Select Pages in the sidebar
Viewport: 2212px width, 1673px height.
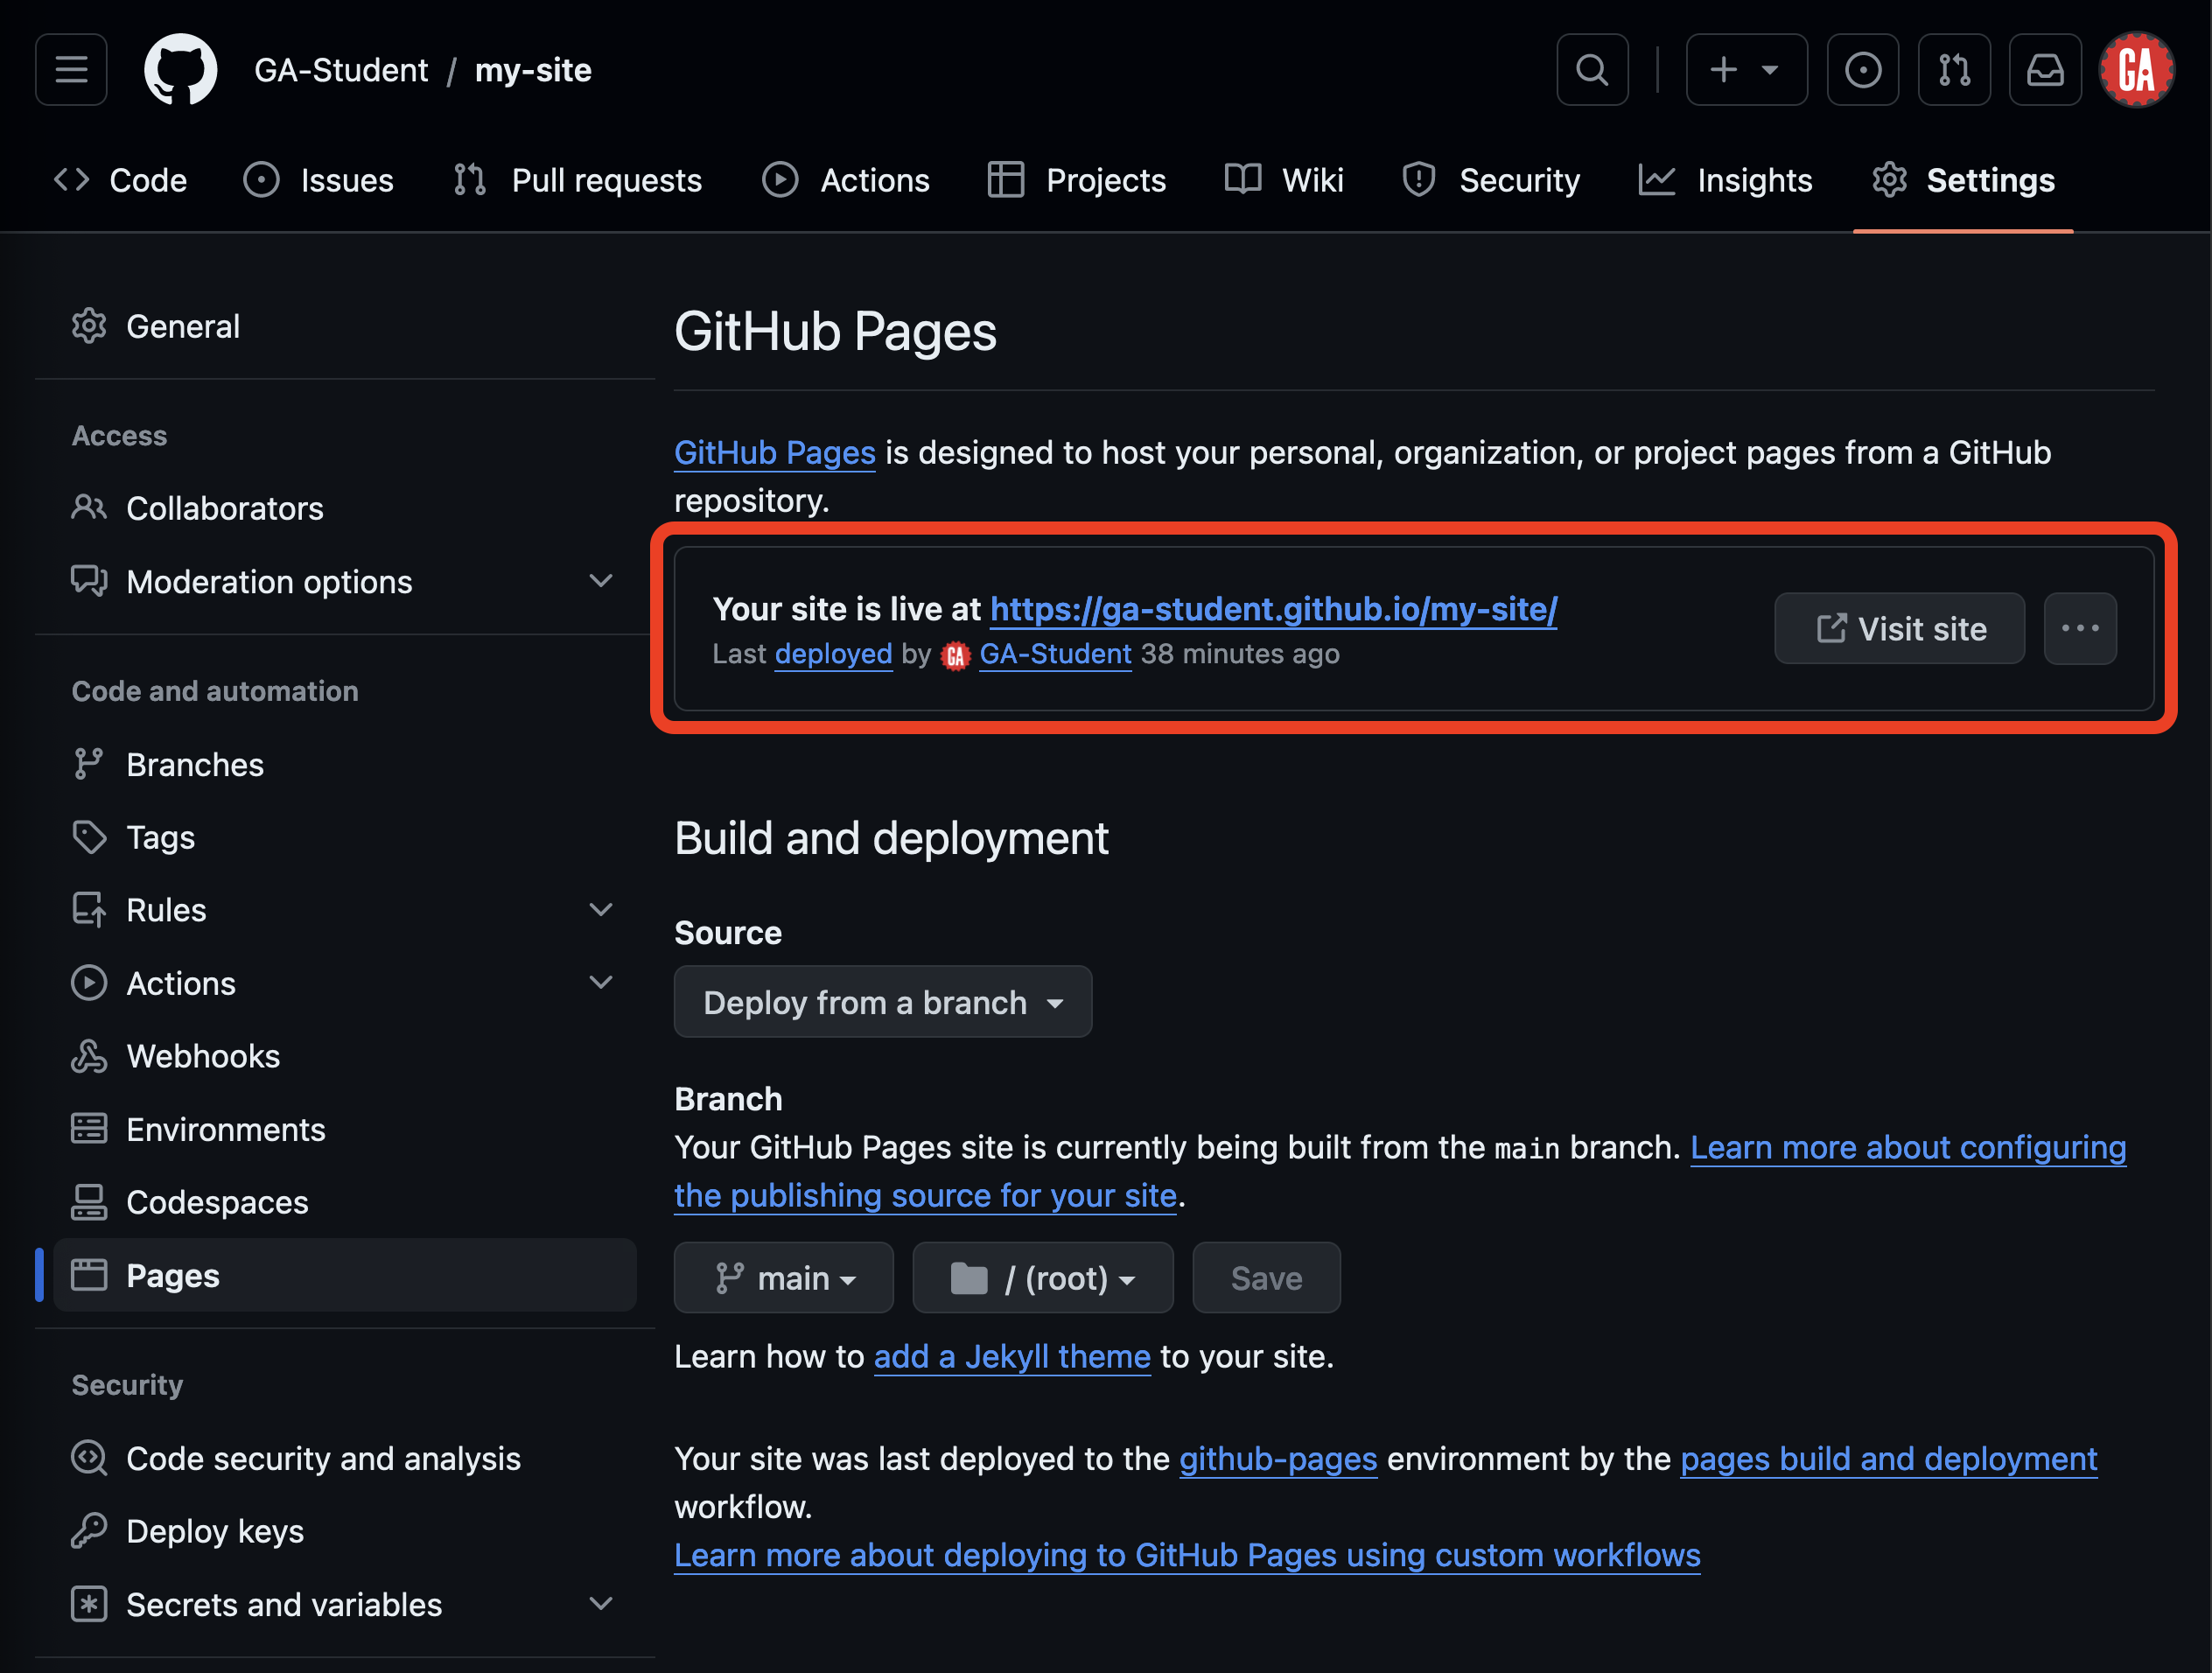click(x=172, y=1275)
